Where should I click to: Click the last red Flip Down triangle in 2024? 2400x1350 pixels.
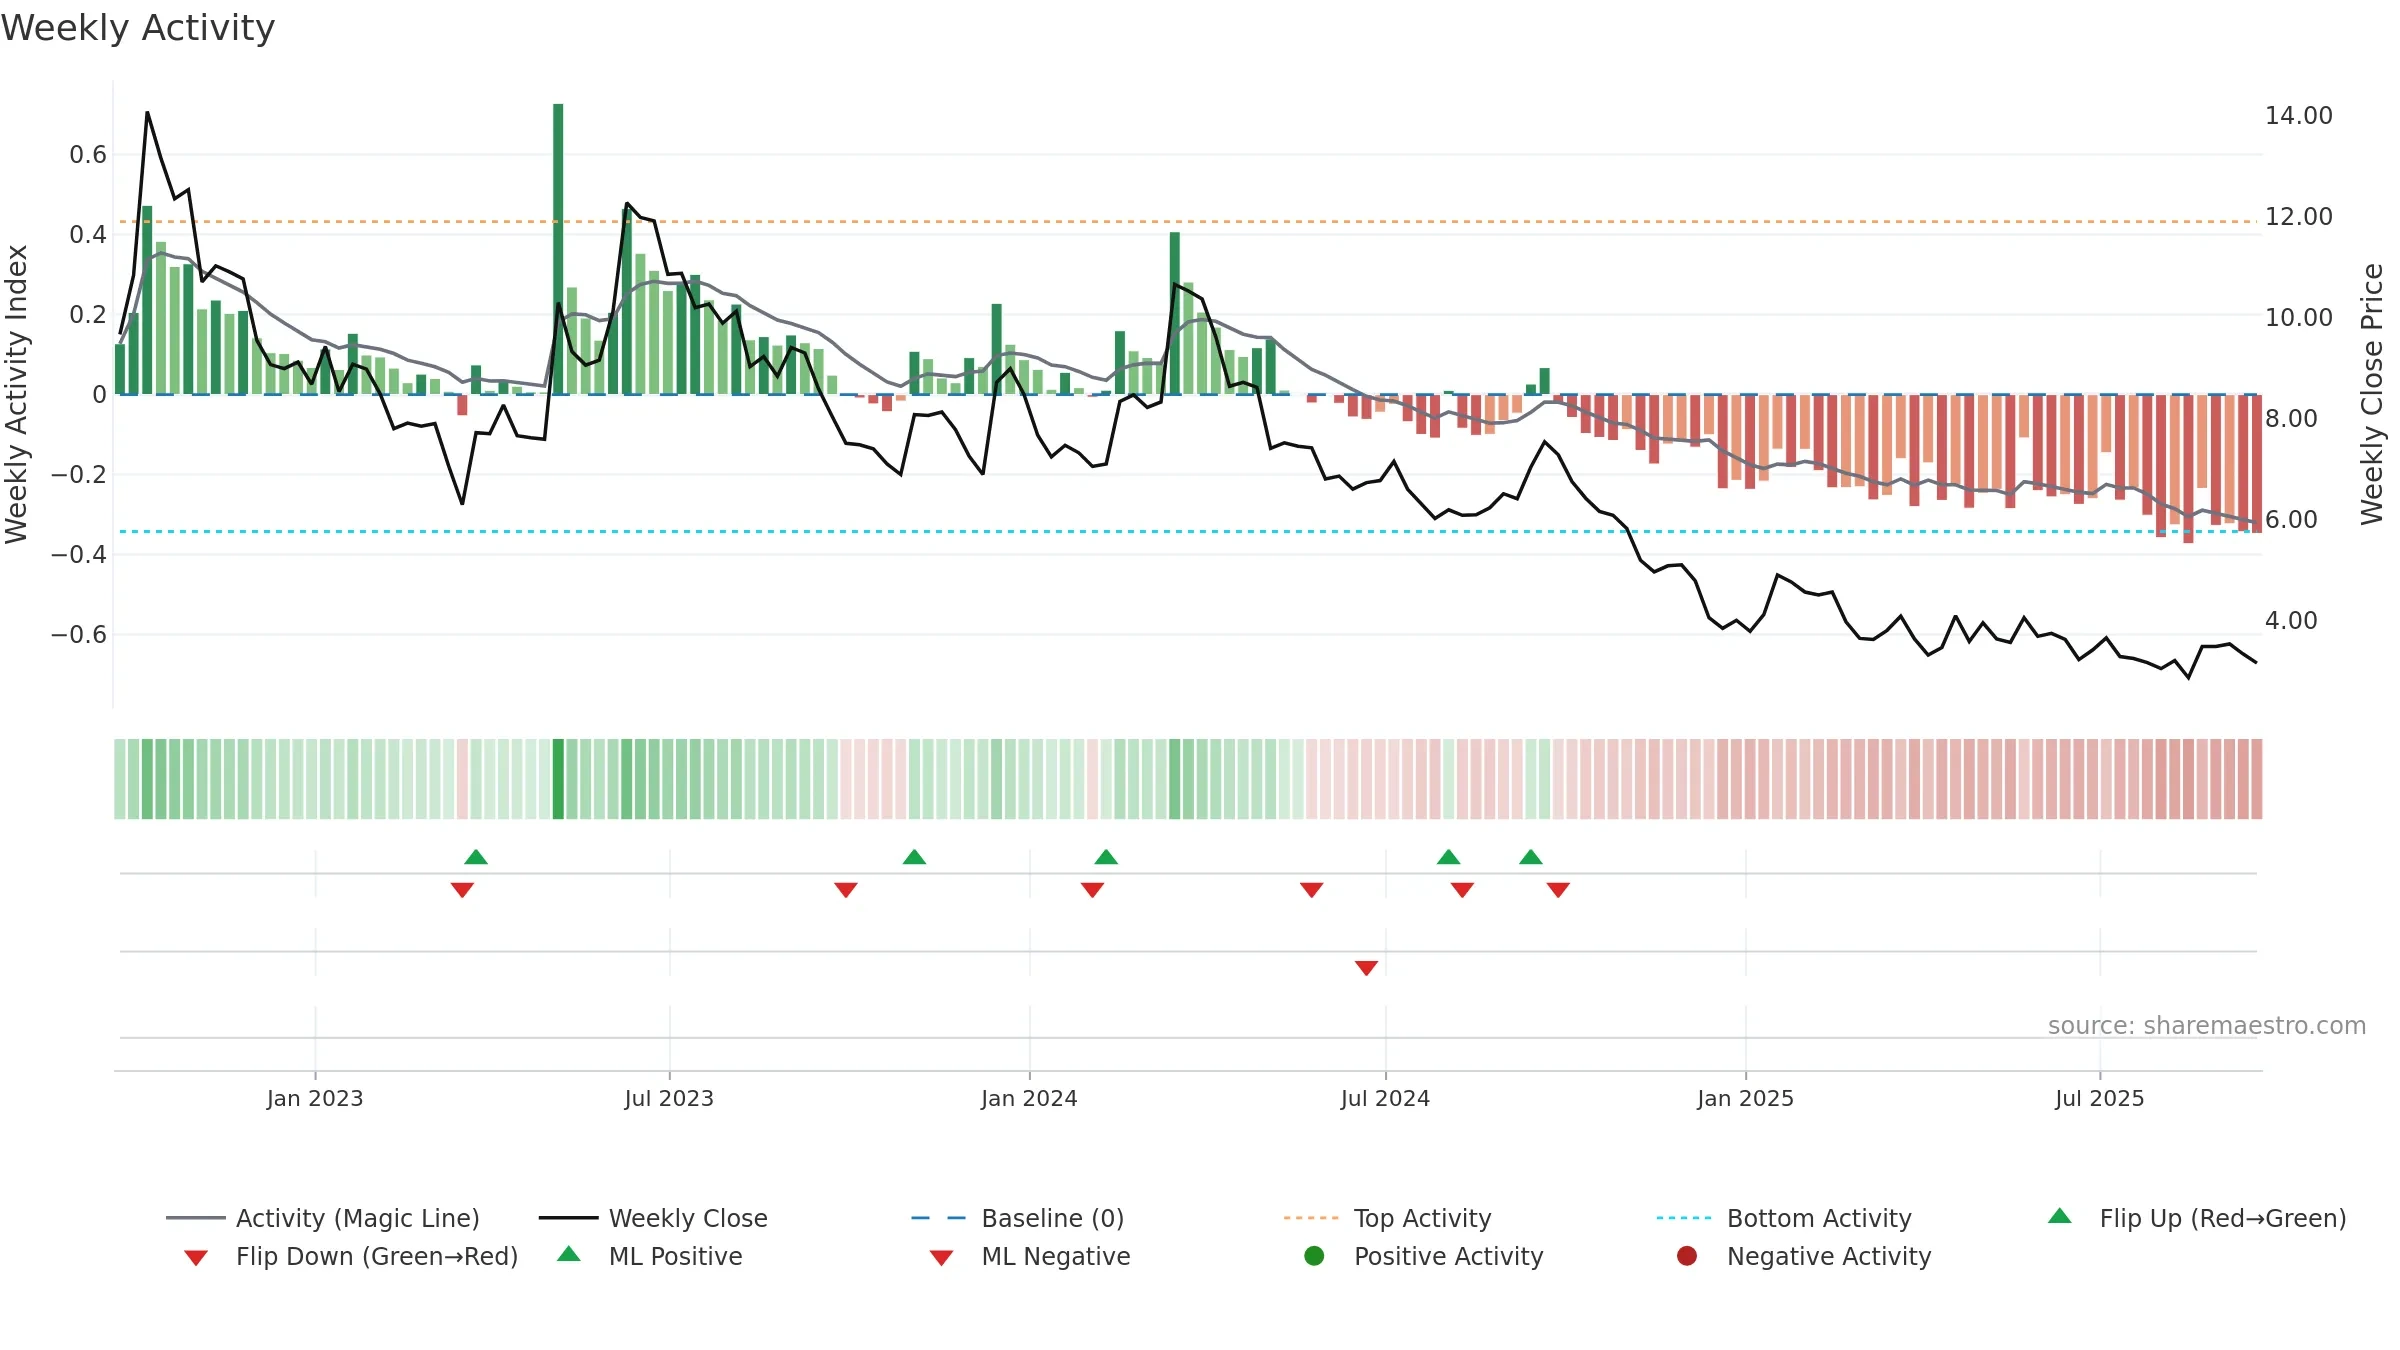tap(1558, 890)
